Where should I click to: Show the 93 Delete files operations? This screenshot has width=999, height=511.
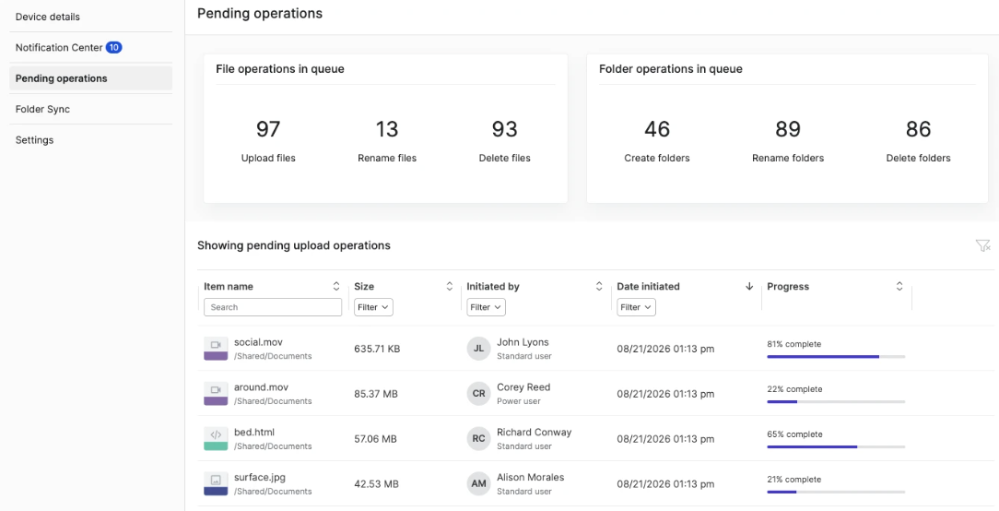pos(505,141)
